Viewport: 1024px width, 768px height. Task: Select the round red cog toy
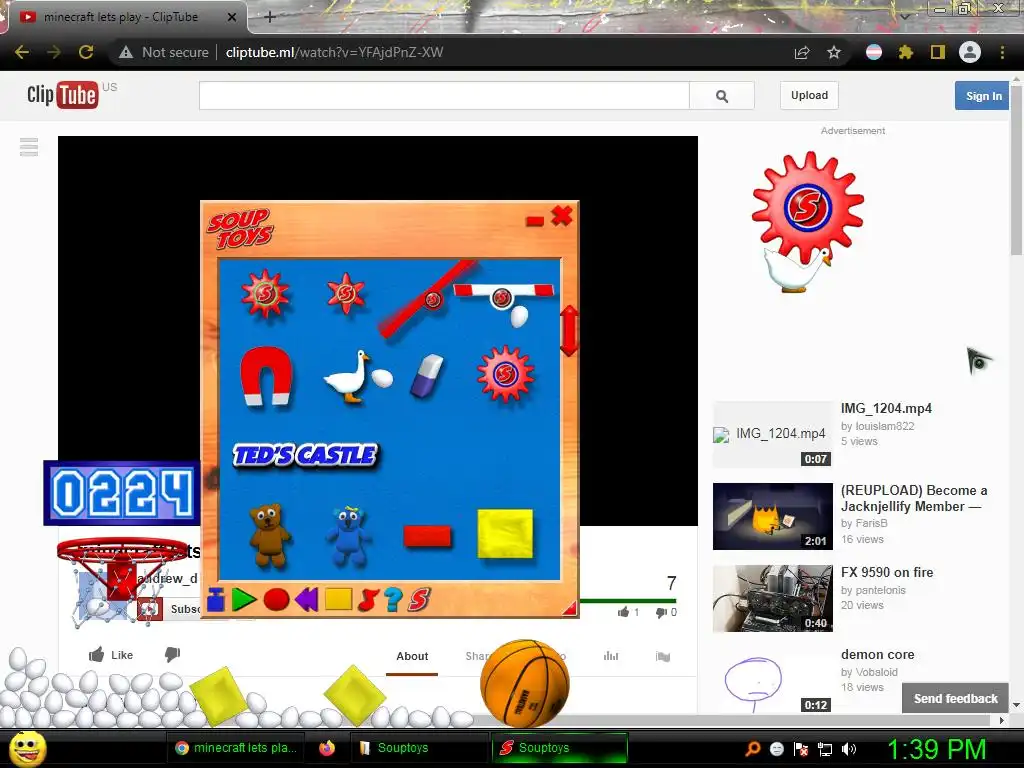[x=505, y=374]
